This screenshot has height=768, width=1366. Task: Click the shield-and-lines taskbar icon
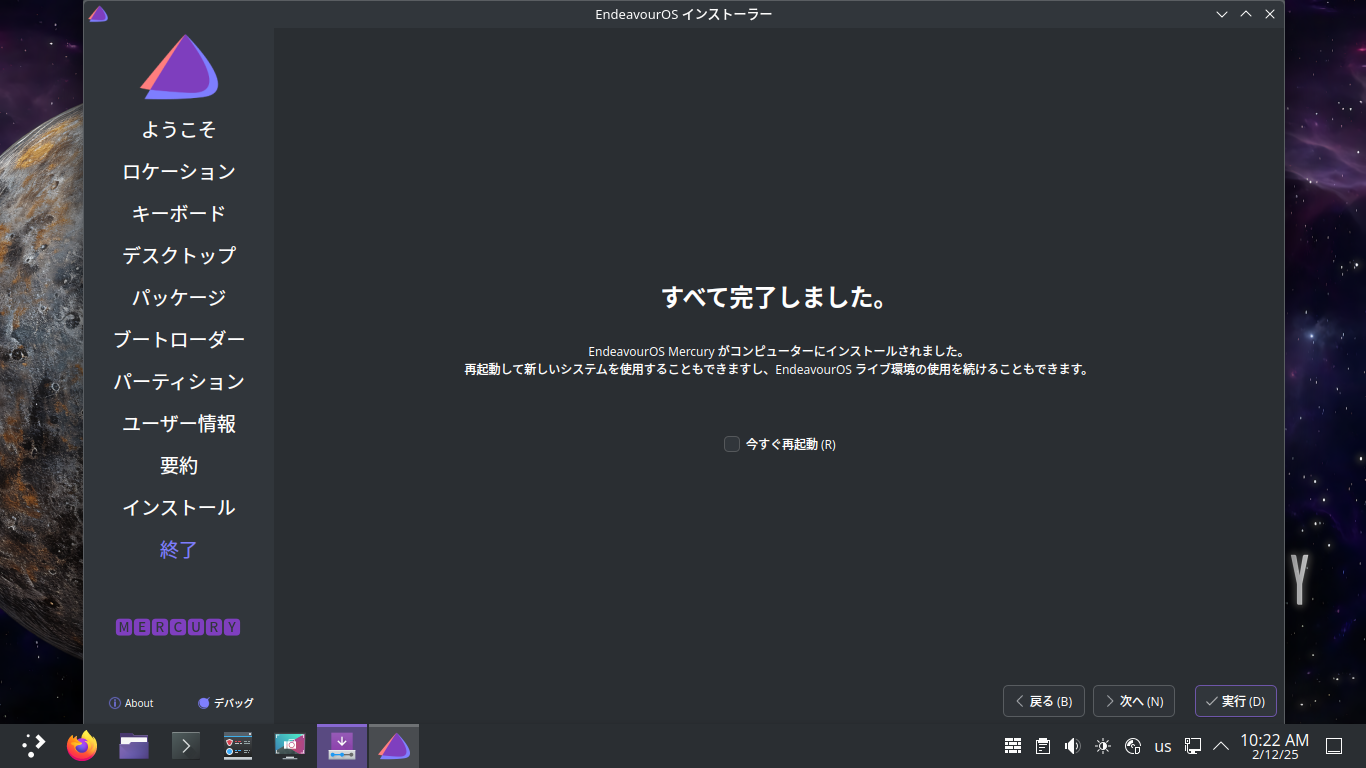[238, 746]
